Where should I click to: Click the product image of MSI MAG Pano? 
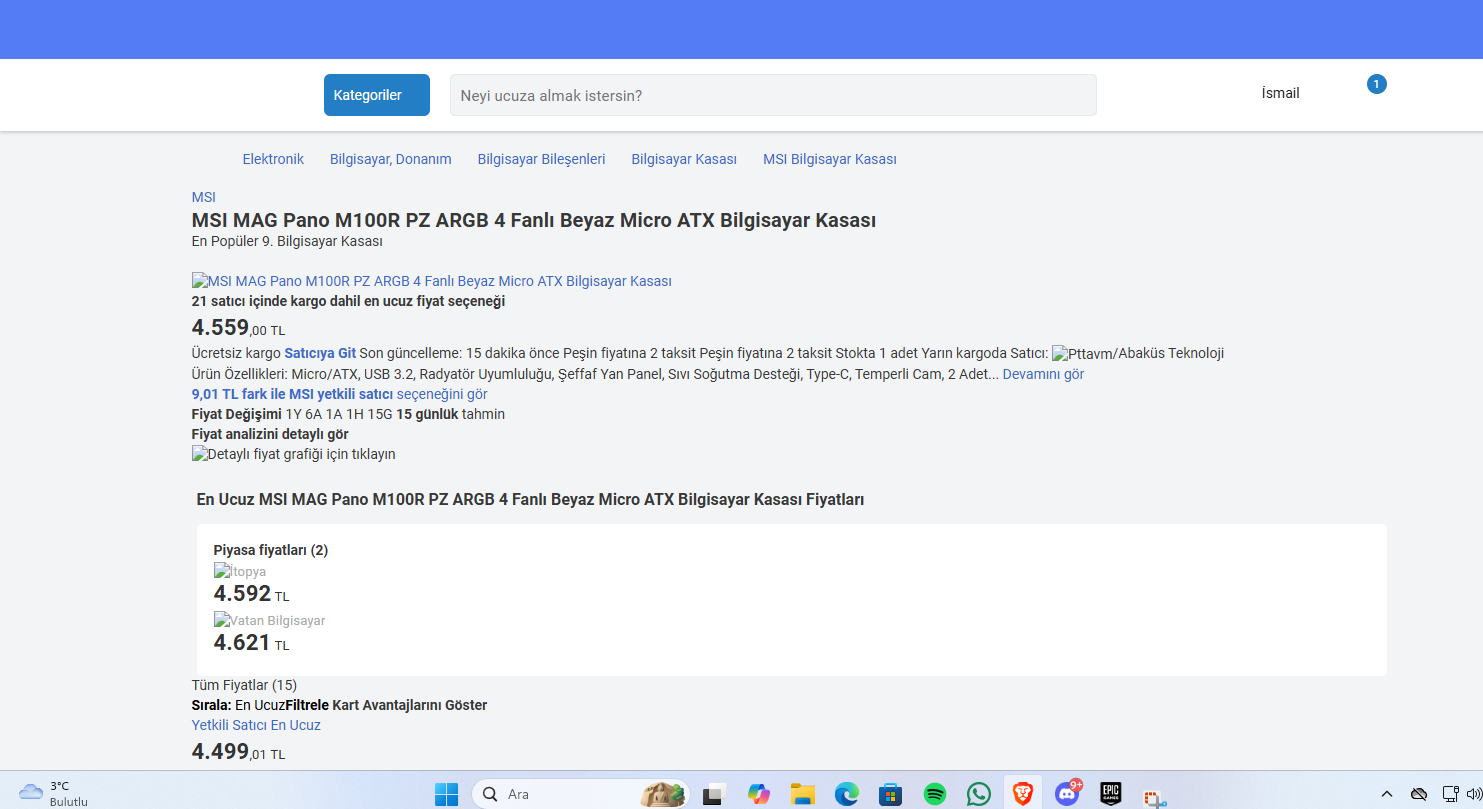(432, 281)
